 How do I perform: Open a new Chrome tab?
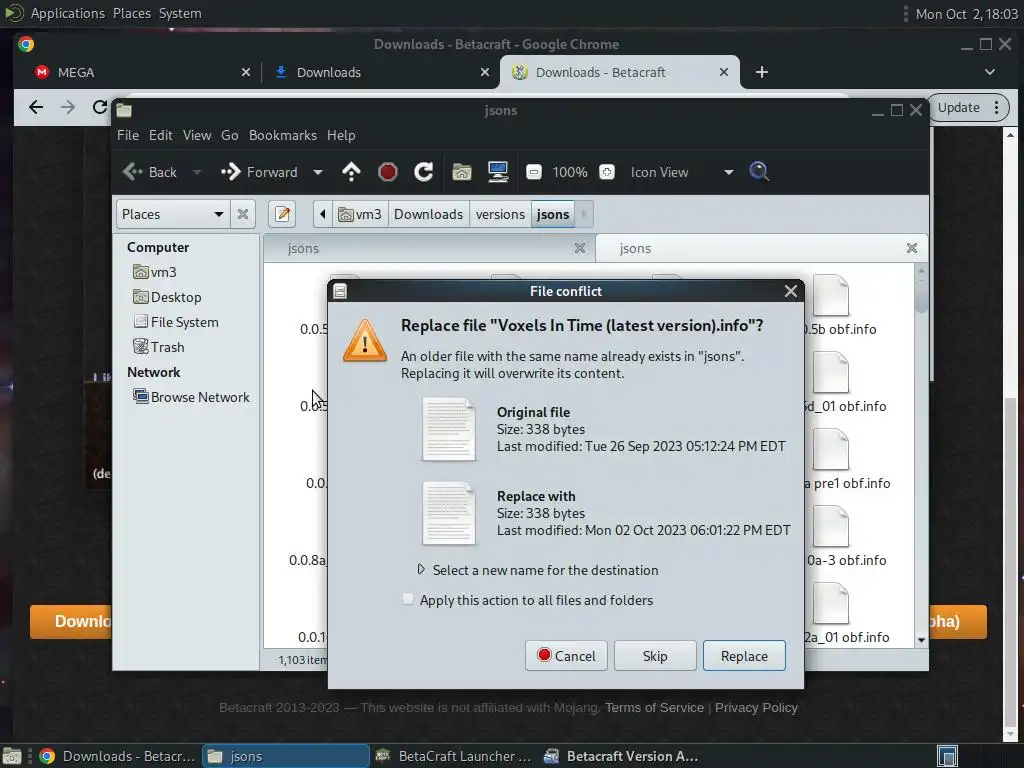point(761,72)
